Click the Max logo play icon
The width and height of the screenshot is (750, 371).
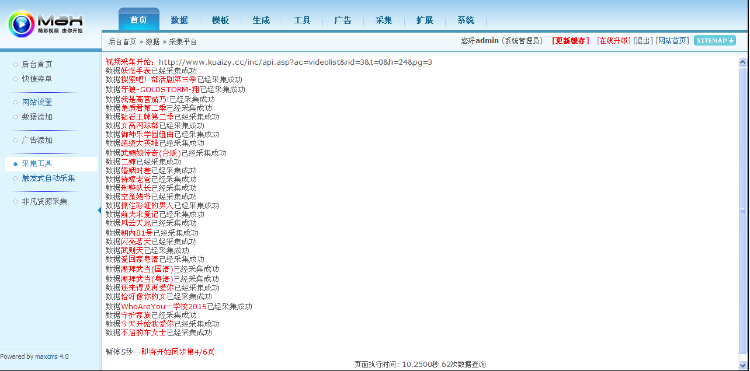coord(21,24)
